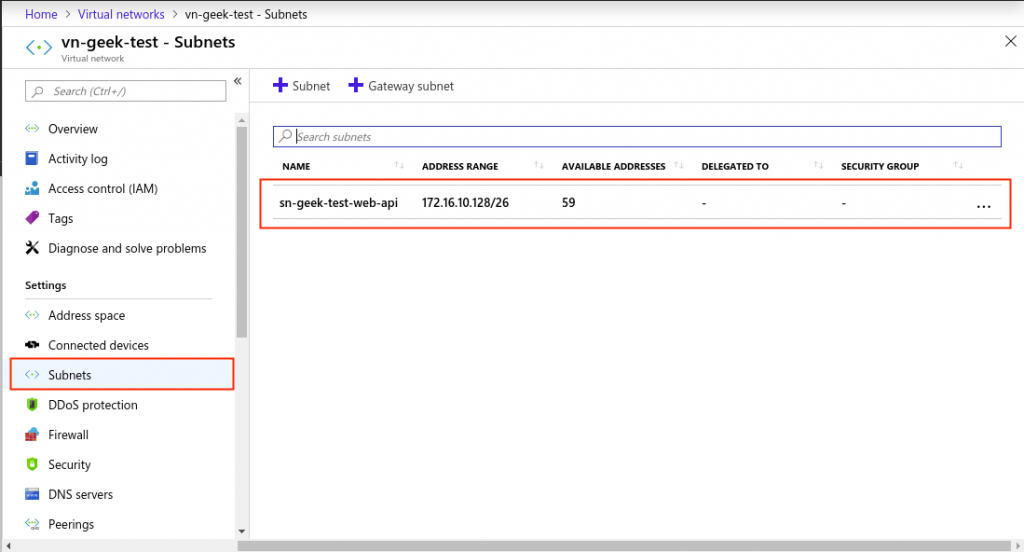The image size is (1024, 552).
Task: Click the DDoS protection shield icon
Action: click(32, 404)
